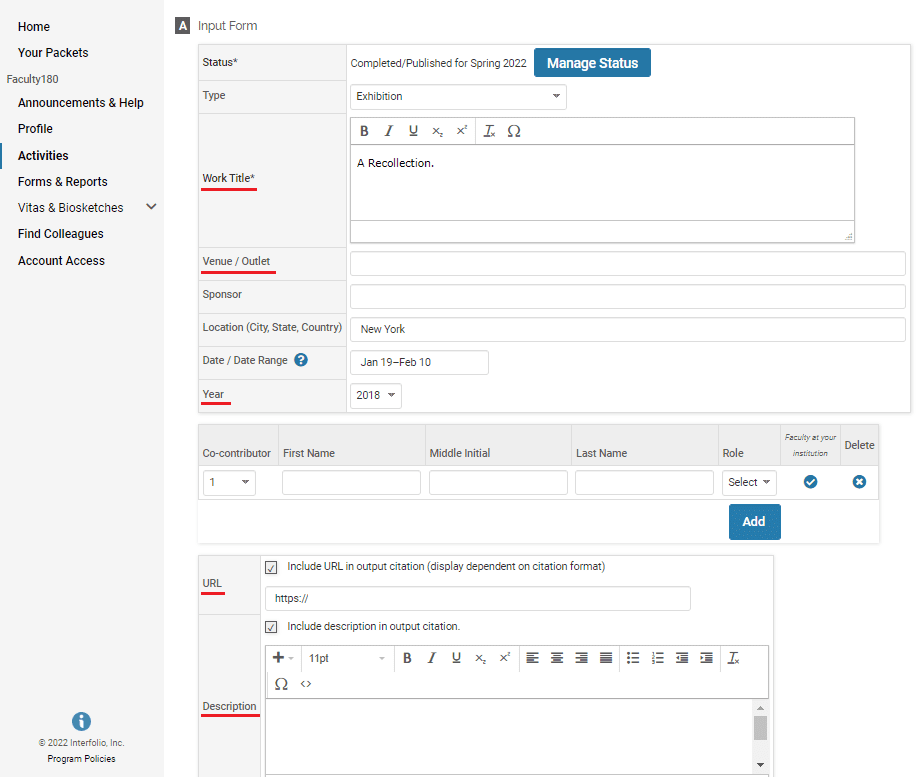The width and height of the screenshot is (921, 777).
Task: Apply italic in the Description editor
Action: pyautogui.click(x=432, y=658)
